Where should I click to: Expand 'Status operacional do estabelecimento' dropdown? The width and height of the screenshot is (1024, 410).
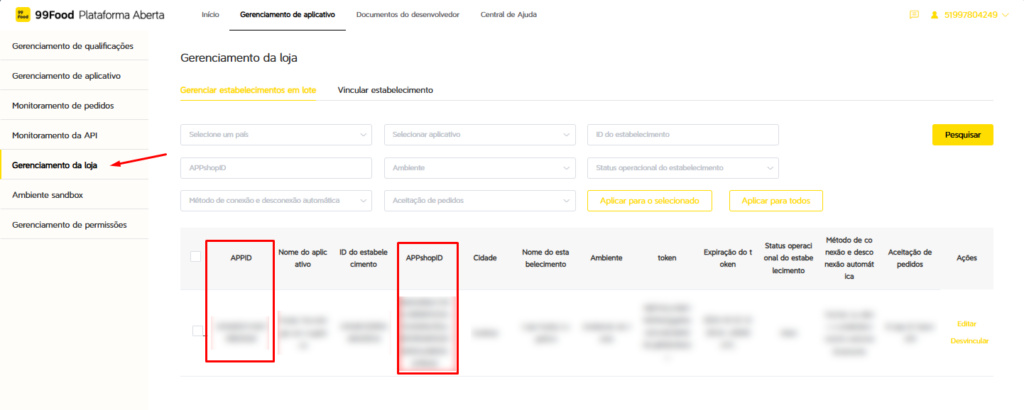click(683, 168)
